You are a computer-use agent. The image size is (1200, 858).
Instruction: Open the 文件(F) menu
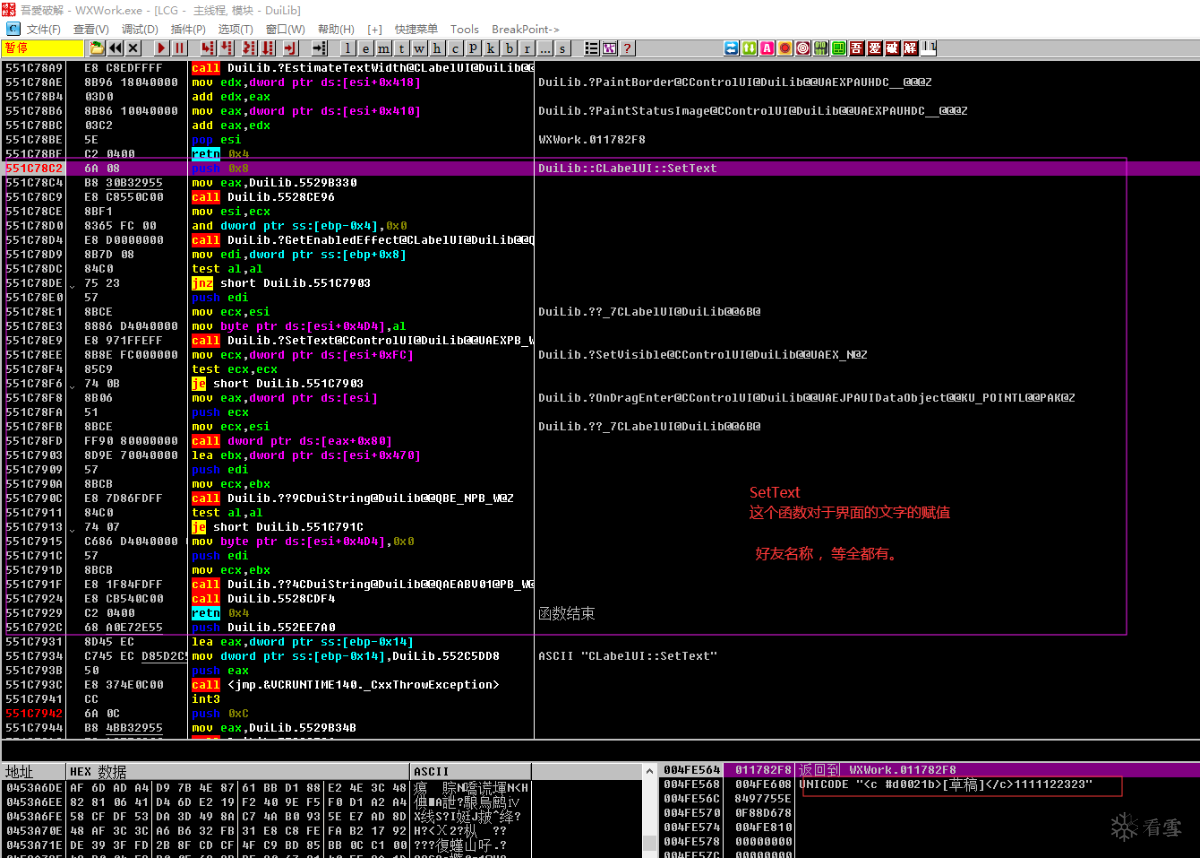click(43, 29)
